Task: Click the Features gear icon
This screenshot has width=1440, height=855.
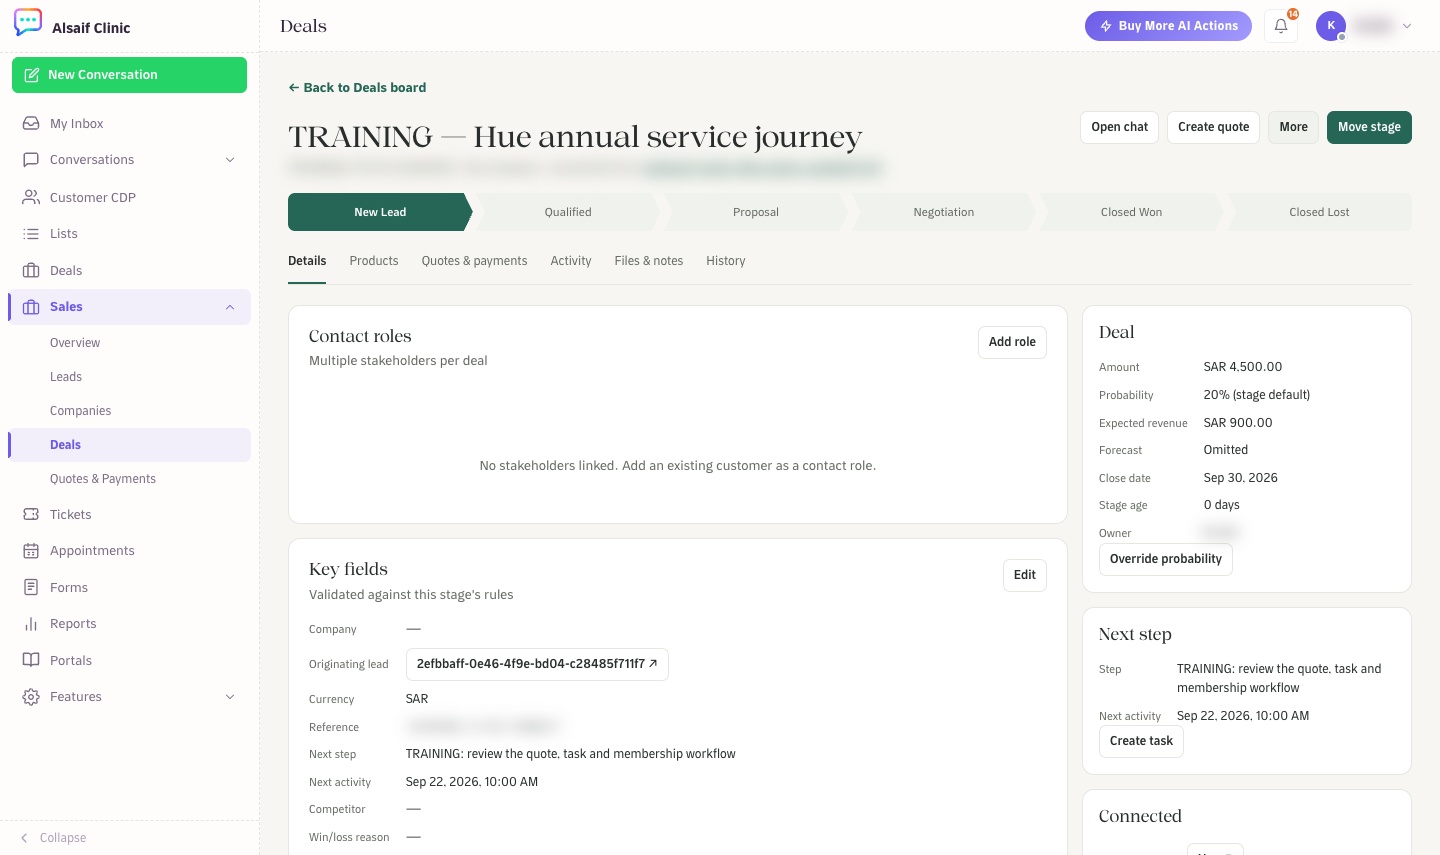Action: coord(31,697)
